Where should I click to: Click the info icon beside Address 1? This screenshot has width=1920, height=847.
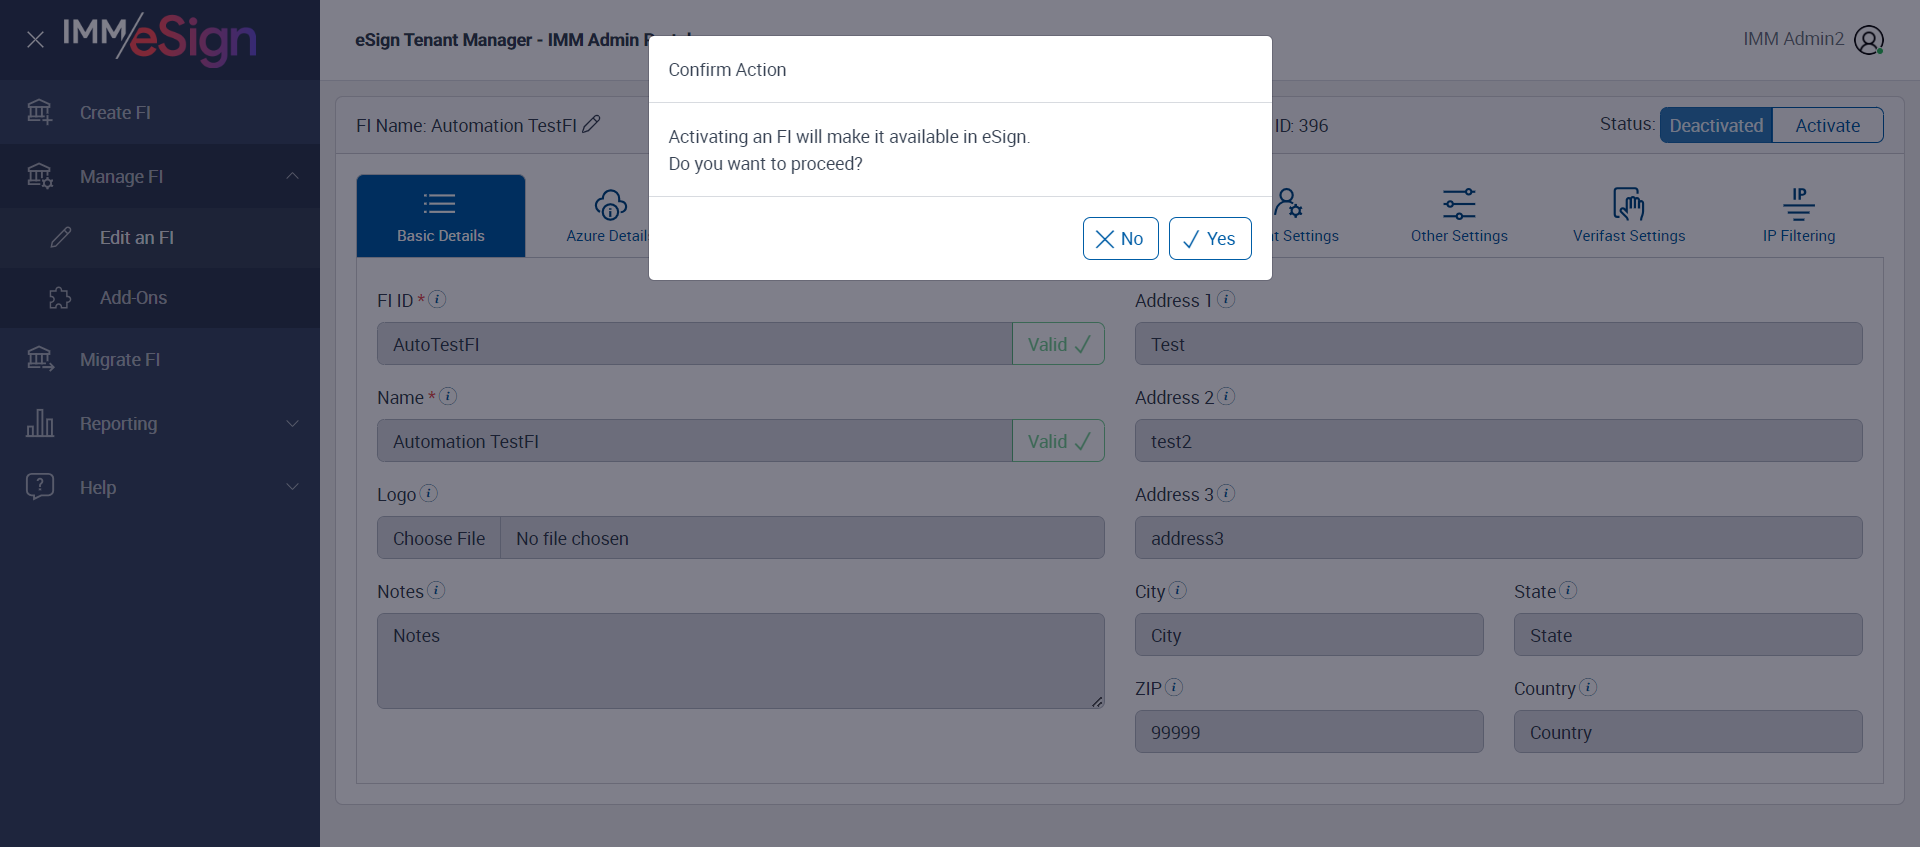tap(1226, 299)
